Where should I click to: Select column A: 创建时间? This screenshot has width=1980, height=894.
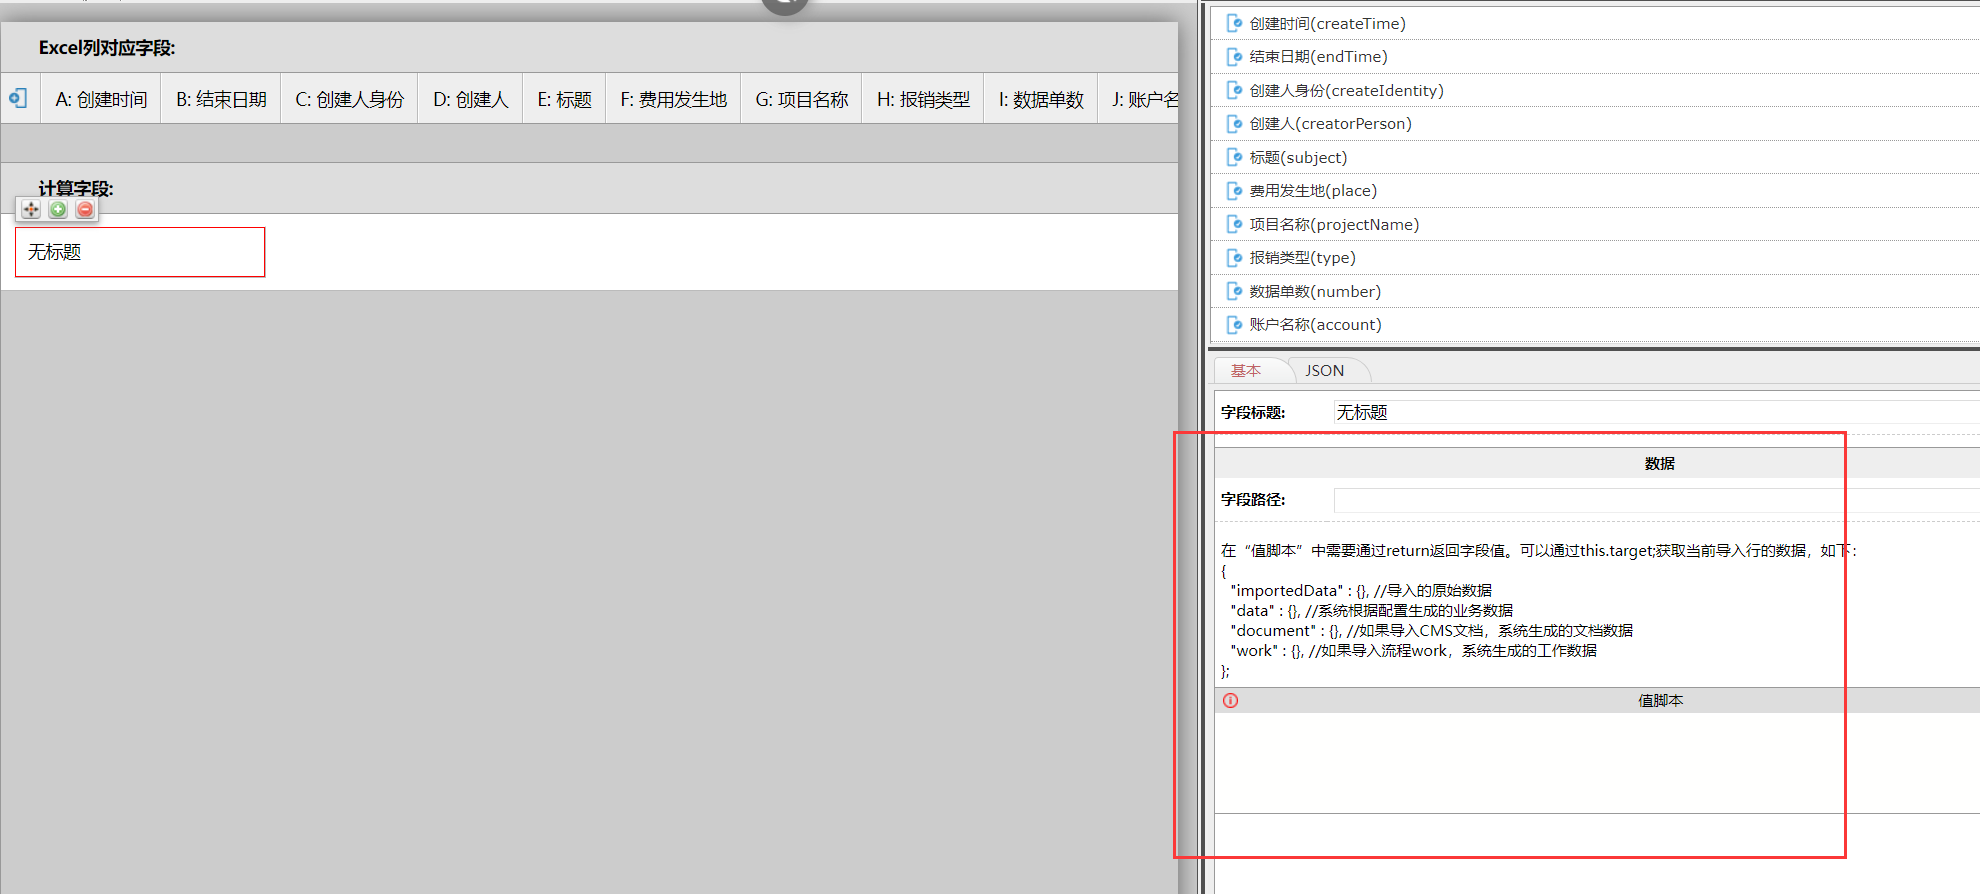pyautogui.click(x=101, y=99)
